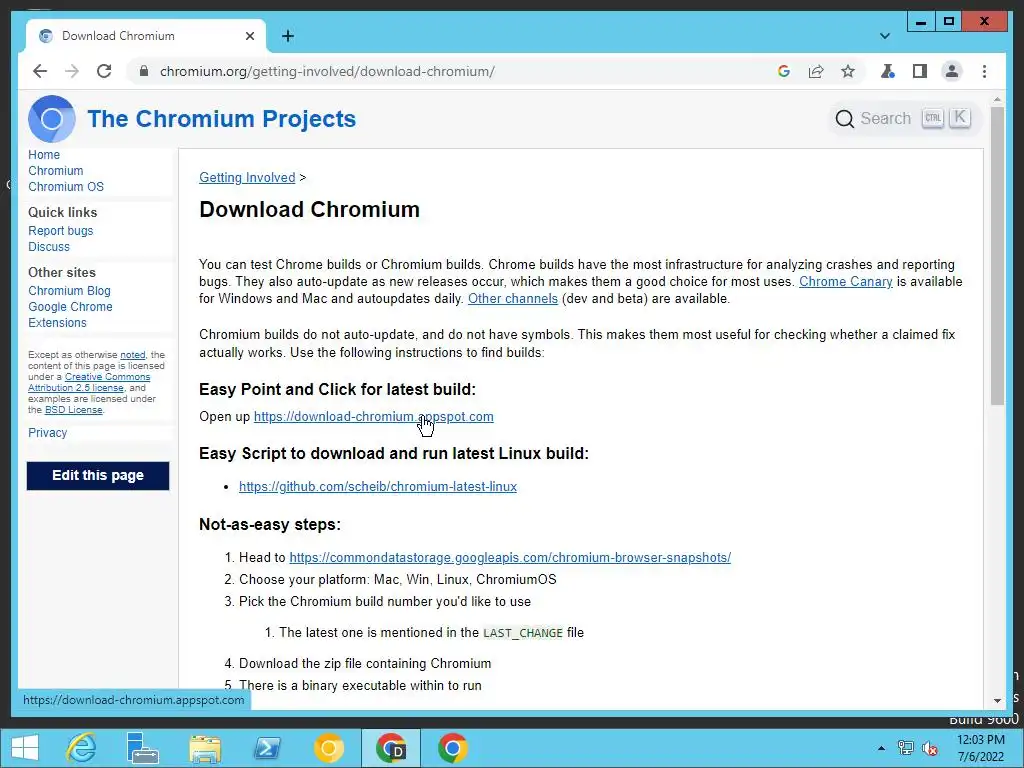The image size is (1024, 768).
Task: Go back to the previous page
Action: point(40,71)
